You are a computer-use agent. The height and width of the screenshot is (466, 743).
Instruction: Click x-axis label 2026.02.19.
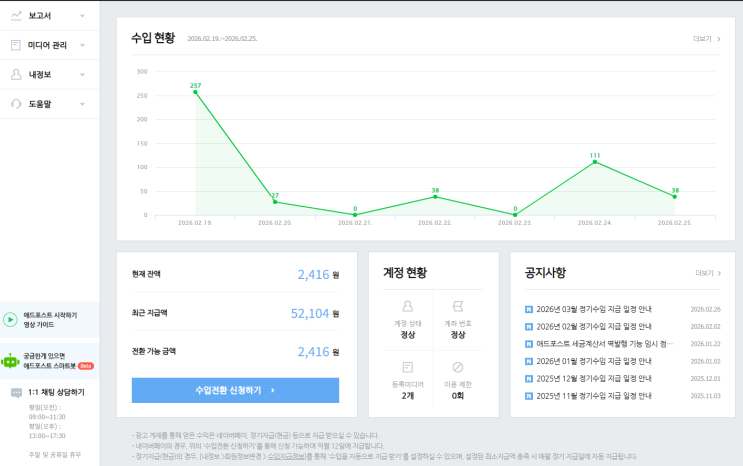point(195,223)
